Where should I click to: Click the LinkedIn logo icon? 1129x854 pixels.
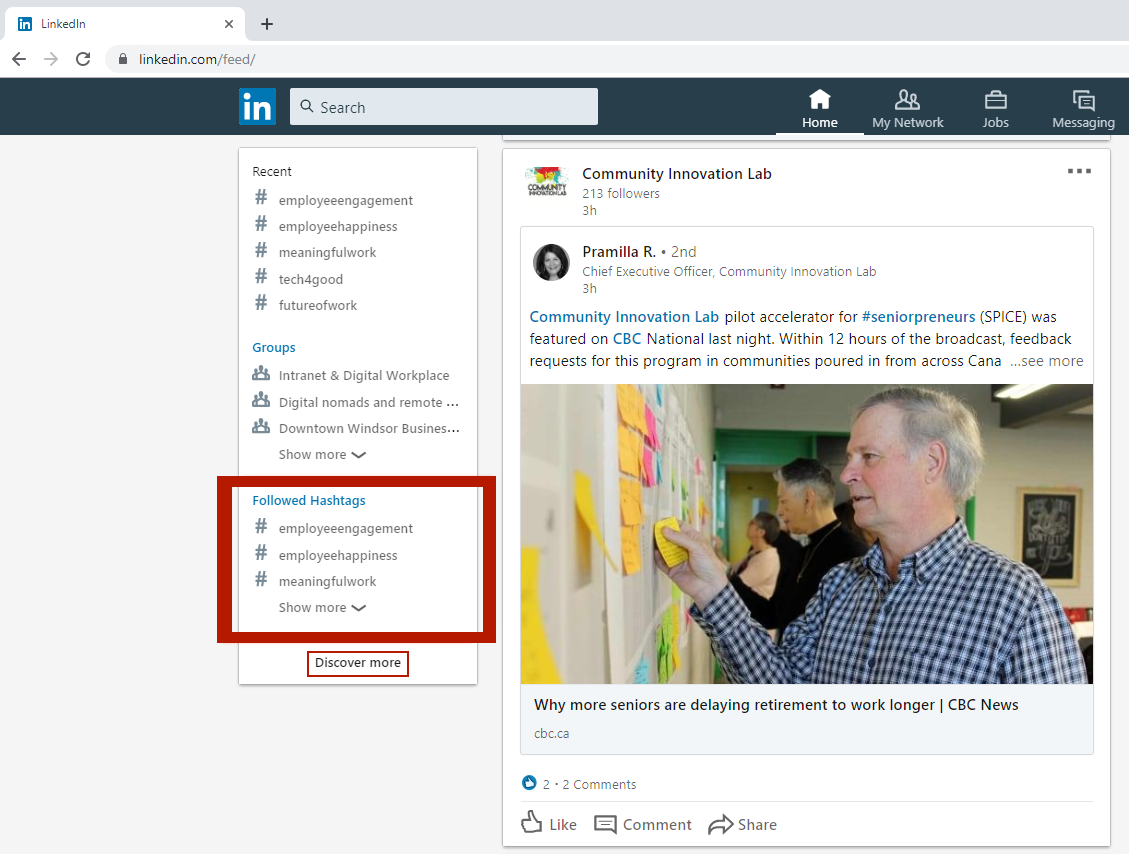click(x=257, y=106)
